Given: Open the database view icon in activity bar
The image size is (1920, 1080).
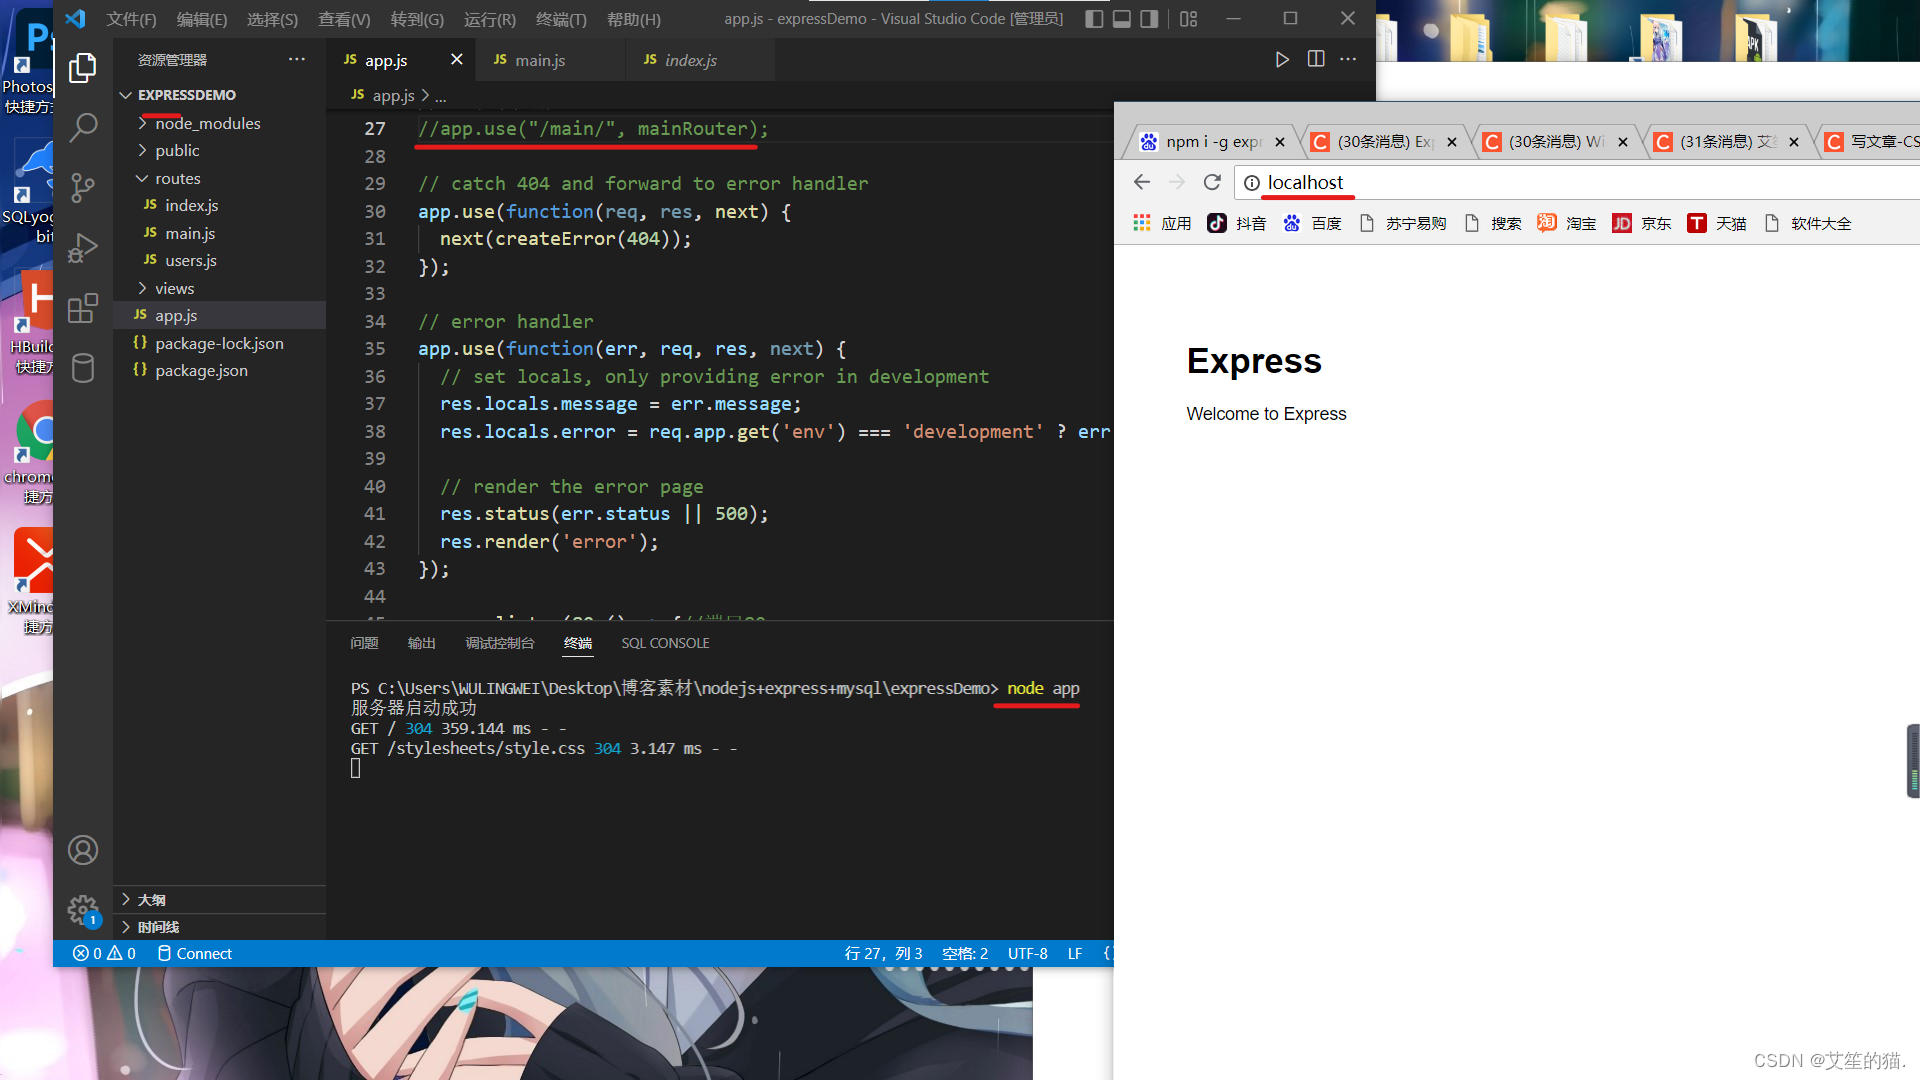Looking at the screenshot, I should 83,368.
